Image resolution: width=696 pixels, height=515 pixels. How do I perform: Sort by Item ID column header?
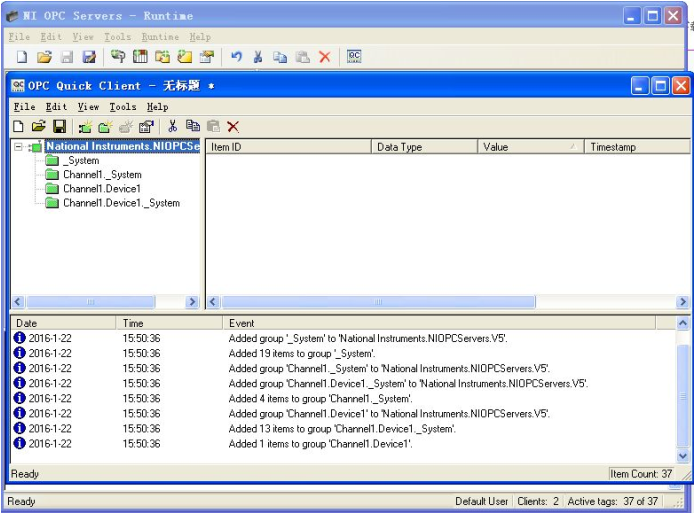pyautogui.click(x=289, y=147)
